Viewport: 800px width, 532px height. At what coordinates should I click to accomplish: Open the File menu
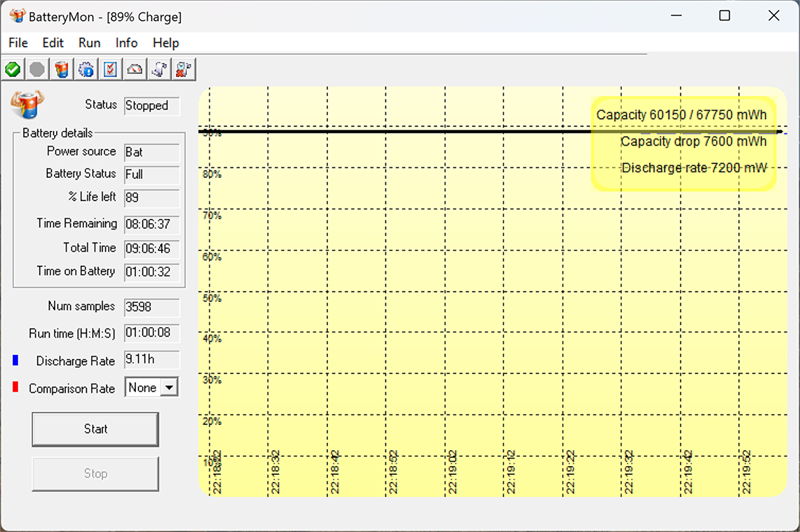pos(18,43)
